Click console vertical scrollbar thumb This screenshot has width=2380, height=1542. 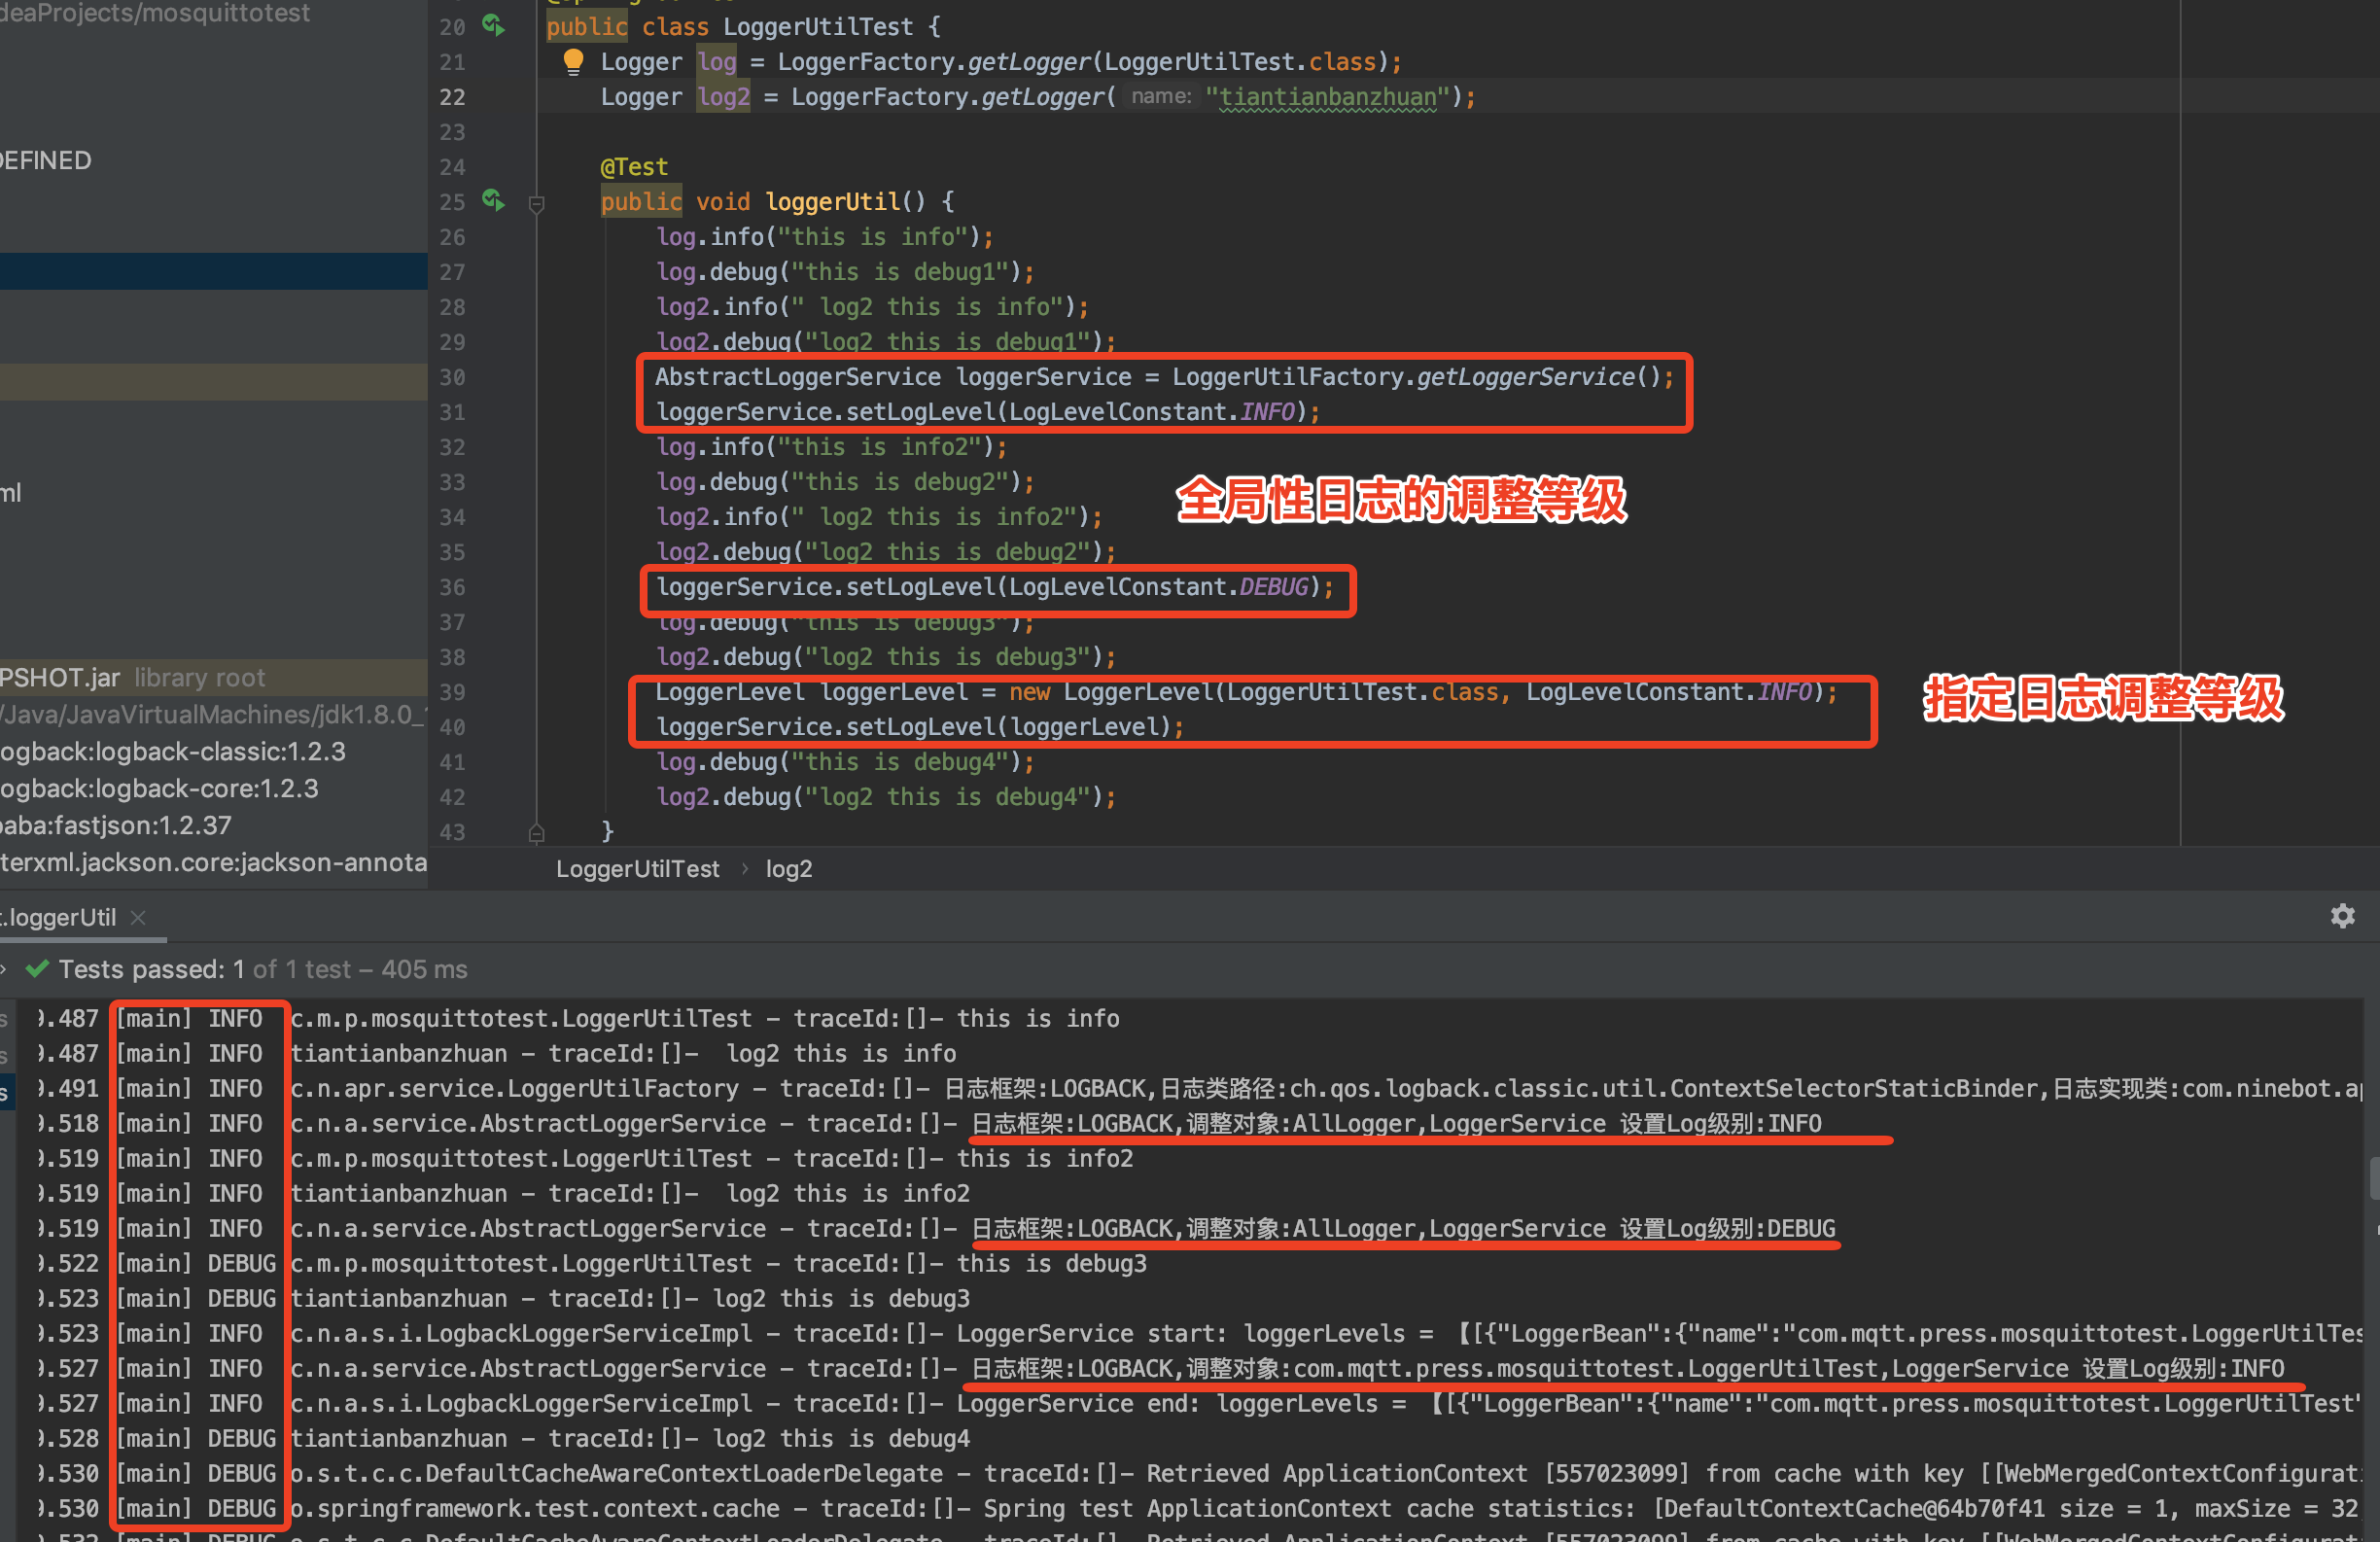tap(2374, 1178)
